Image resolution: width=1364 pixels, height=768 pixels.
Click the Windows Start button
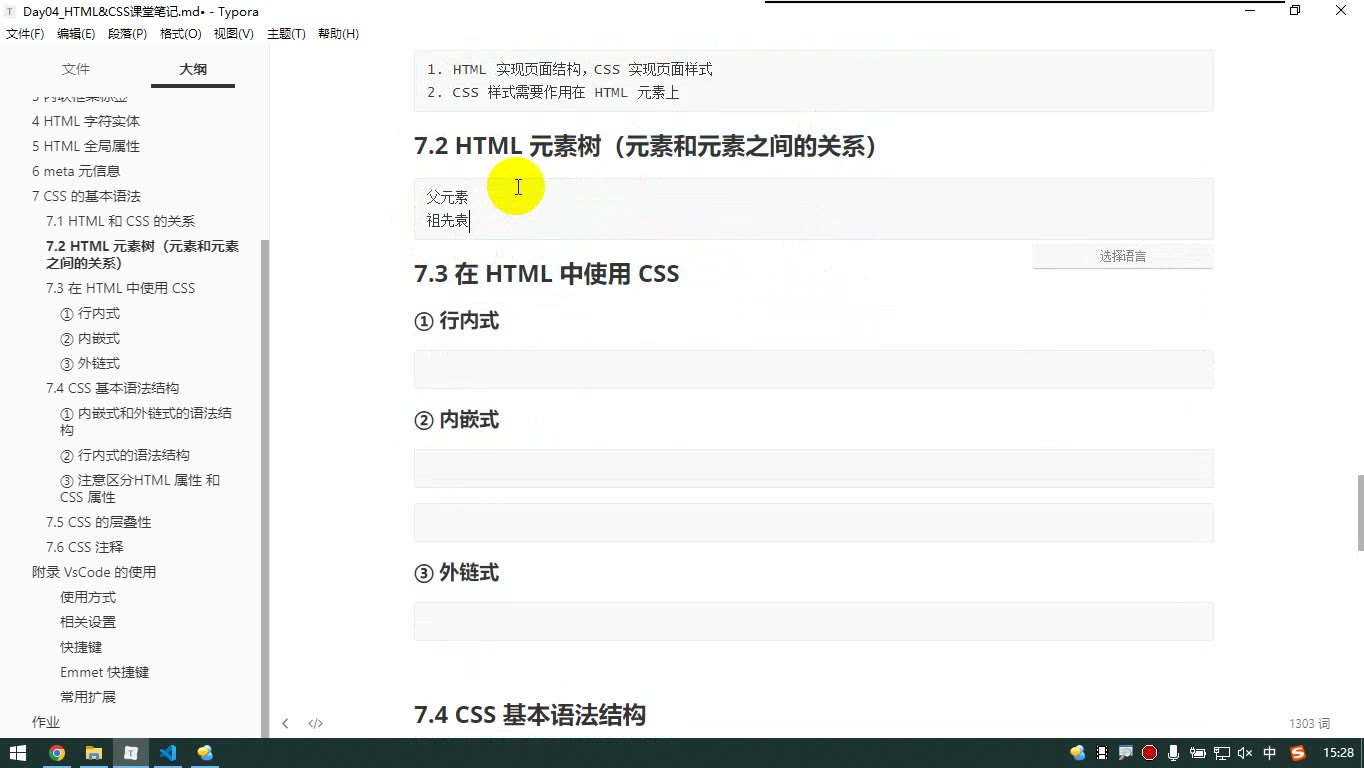click(x=18, y=753)
